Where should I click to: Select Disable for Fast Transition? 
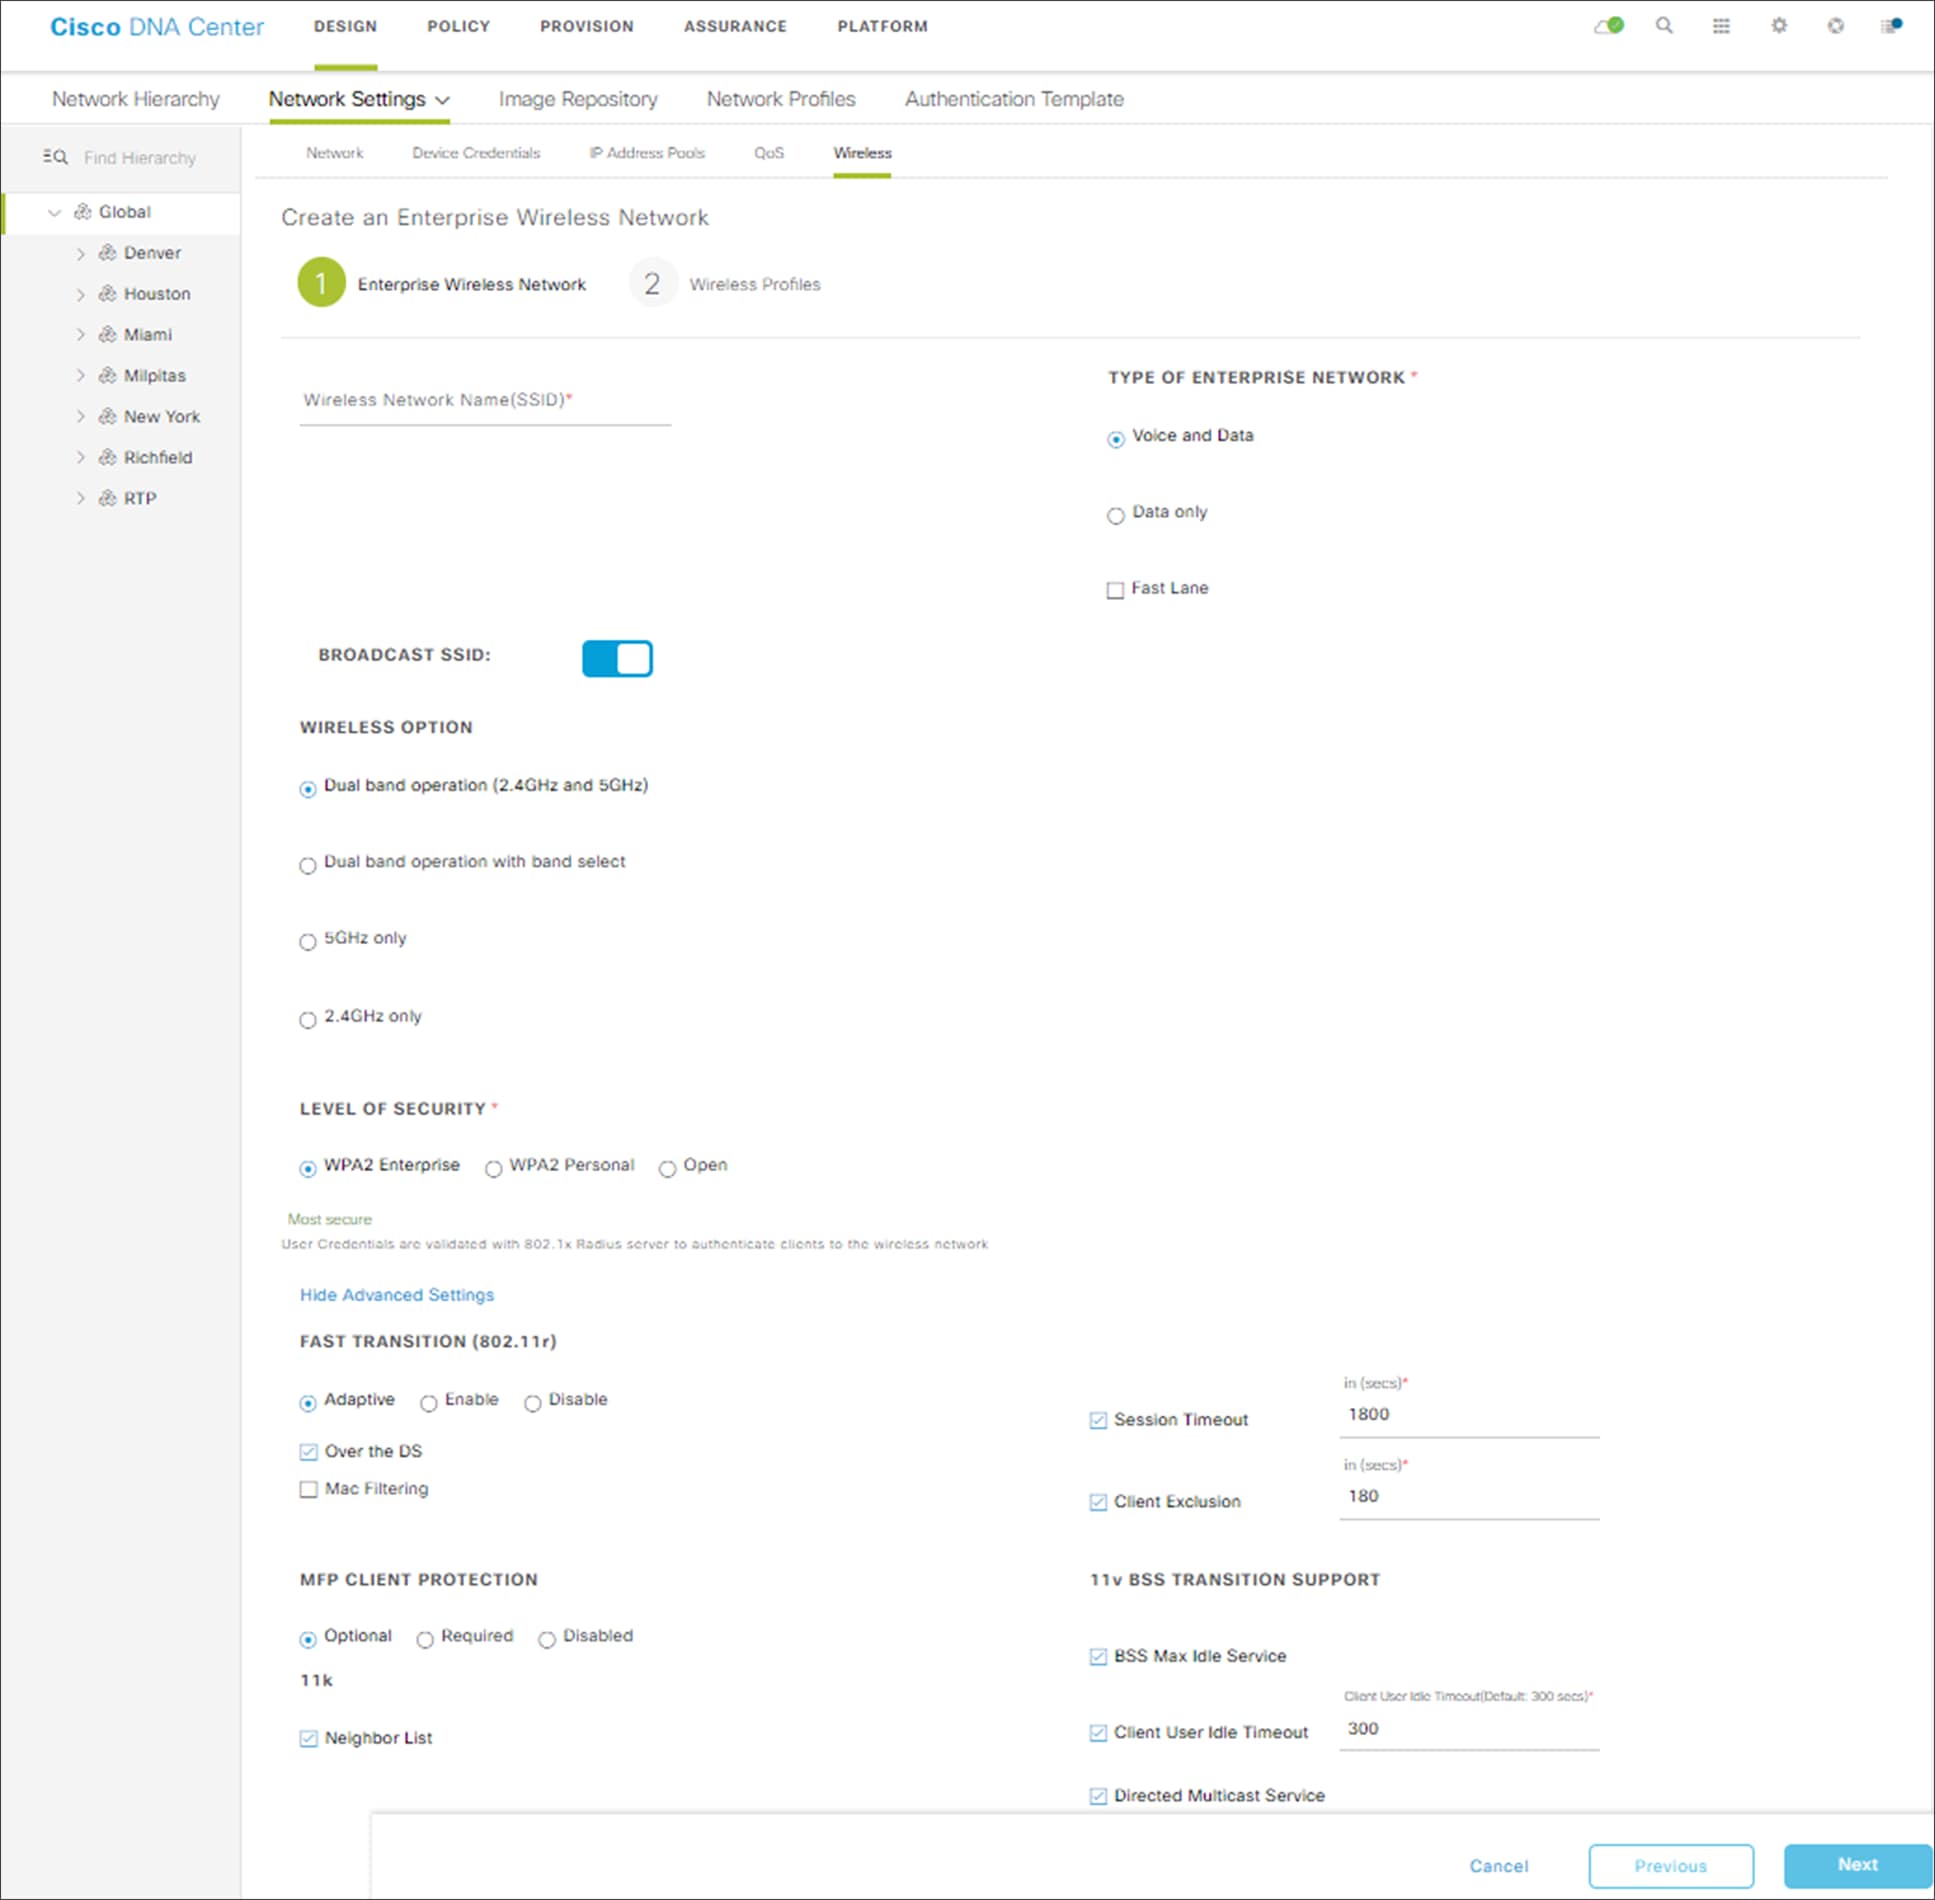tap(532, 1404)
